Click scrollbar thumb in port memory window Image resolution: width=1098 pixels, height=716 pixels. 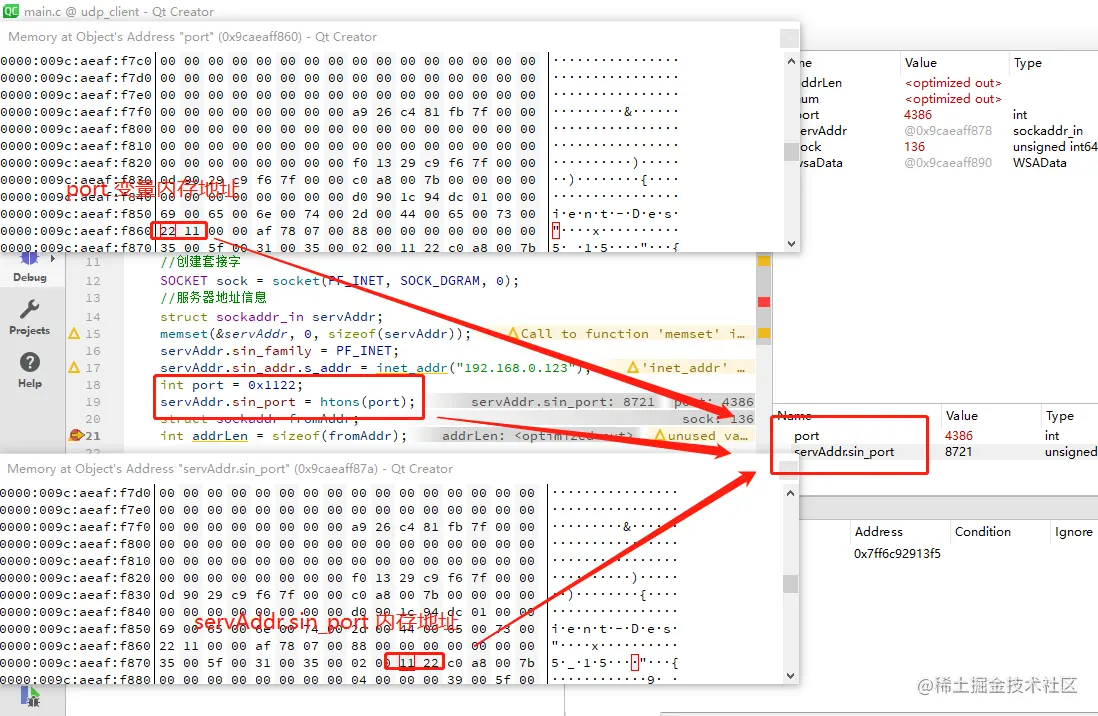click(x=791, y=151)
